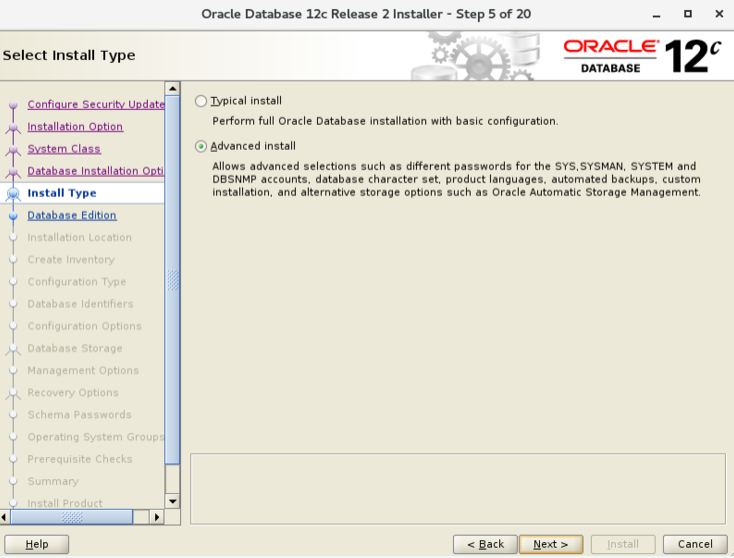Go back with the Back button
Image resolution: width=734 pixels, height=558 pixels.
click(x=485, y=544)
